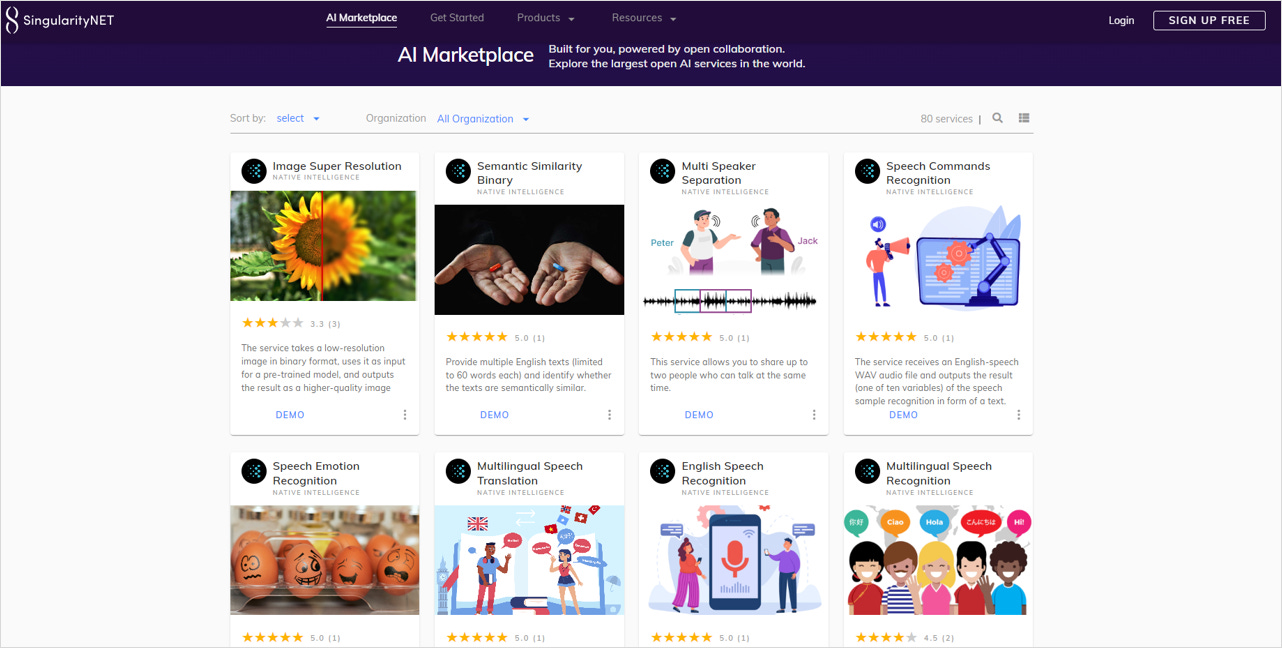Open the Sort by select dropdown
Screen dimensions: 1282x648
coord(298,118)
